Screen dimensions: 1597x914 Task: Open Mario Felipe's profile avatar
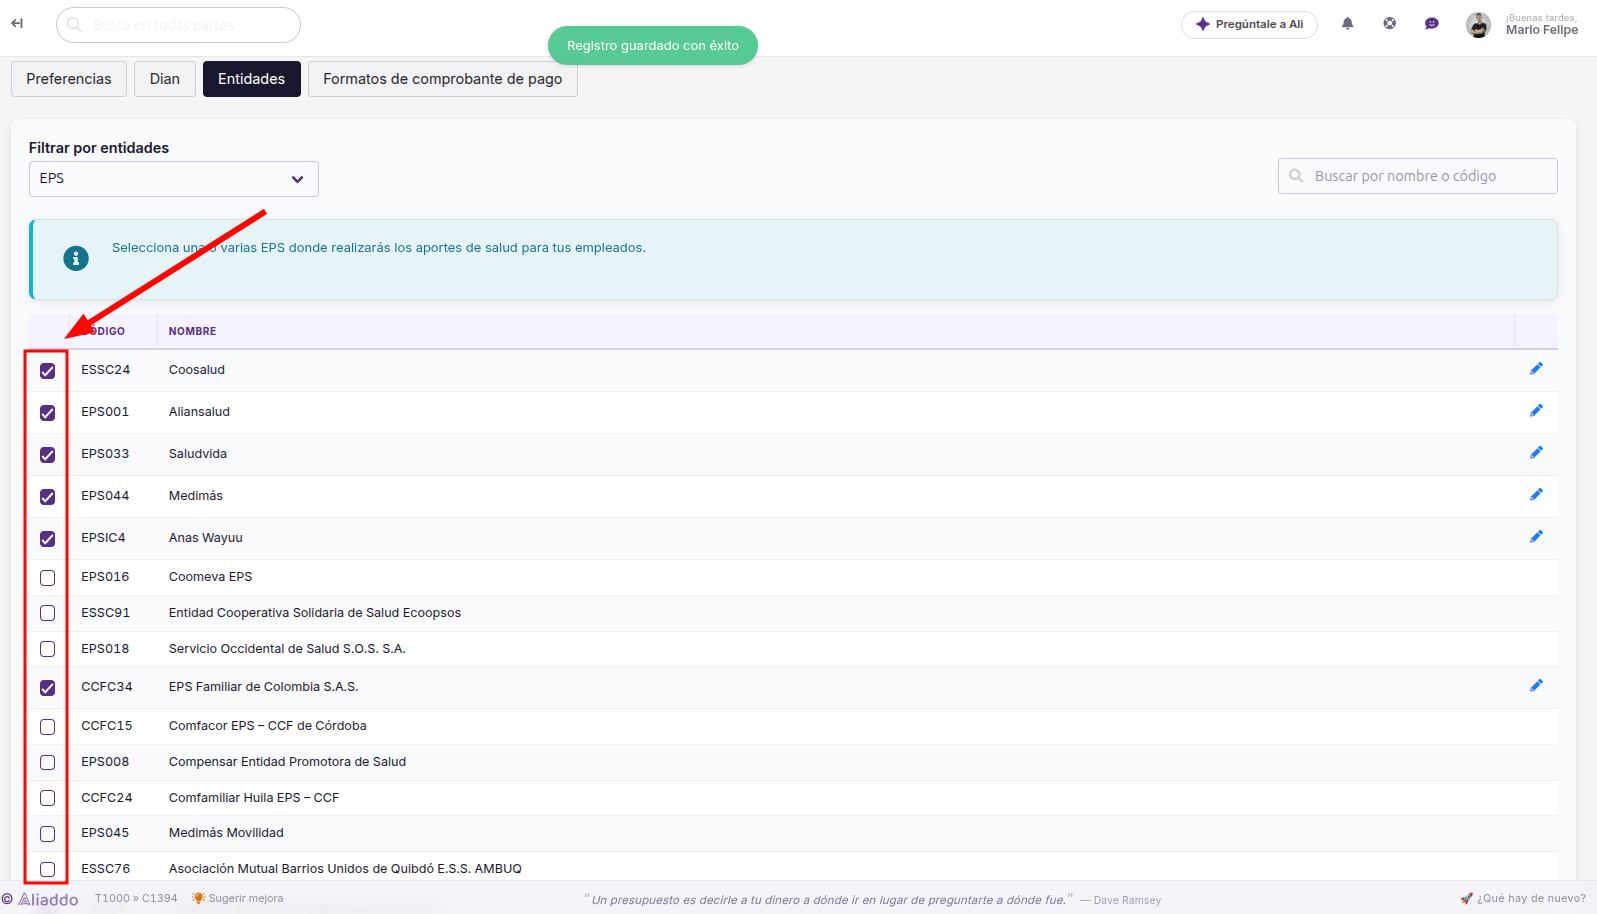point(1478,25)
